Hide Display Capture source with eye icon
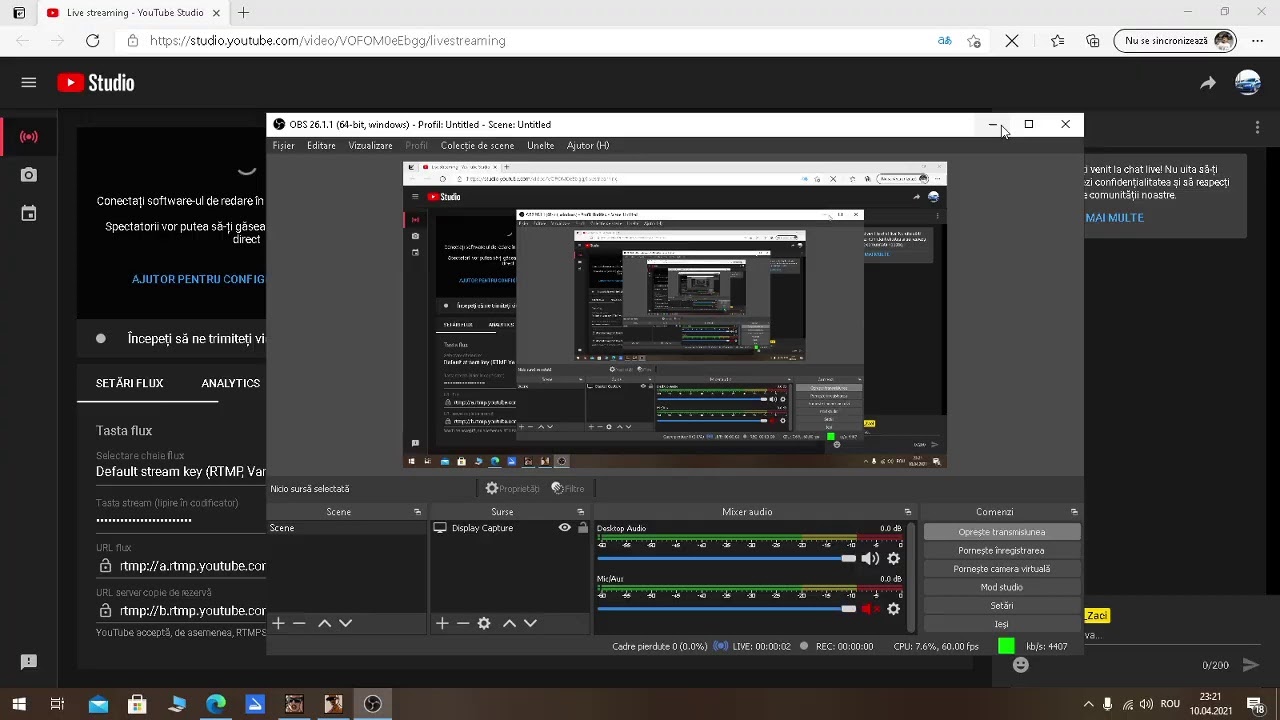Image resolution: width=1280 pixels, height=720 pixels. [x=565, y=528]
